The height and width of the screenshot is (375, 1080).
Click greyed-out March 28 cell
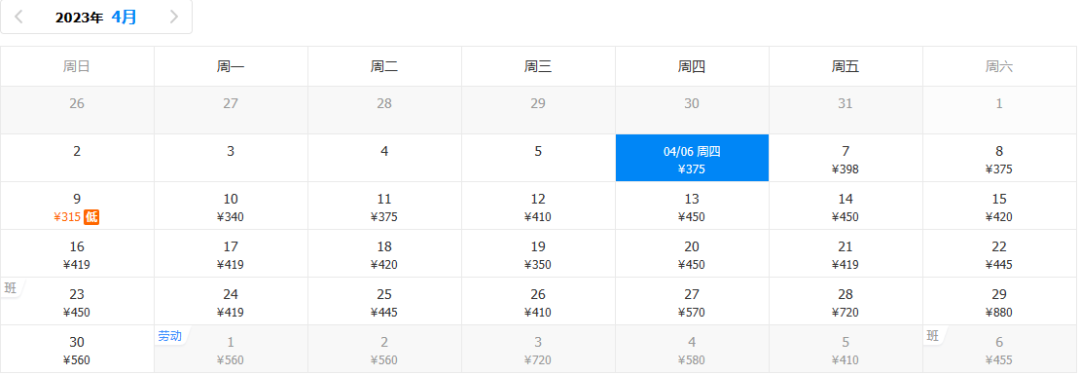(x=384, y=110)
